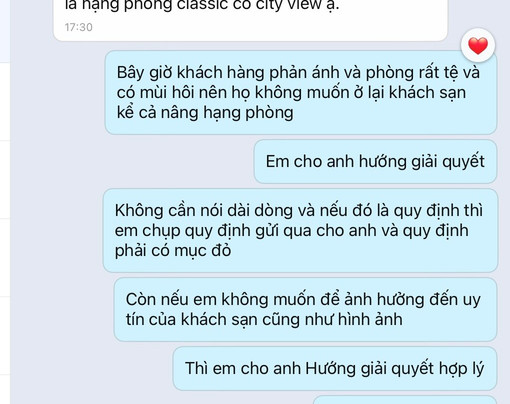Viewport: 510px width, 404px height.
Task: Click the partially visible bubble at the bottom
Action: coord(405,400)
